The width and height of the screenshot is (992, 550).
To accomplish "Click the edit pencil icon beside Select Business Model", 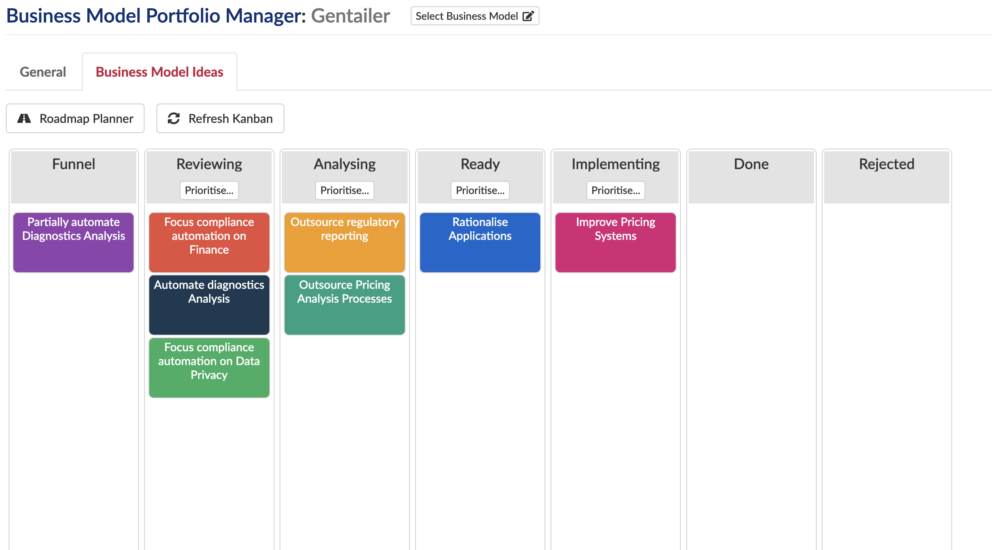I will 528,16.
